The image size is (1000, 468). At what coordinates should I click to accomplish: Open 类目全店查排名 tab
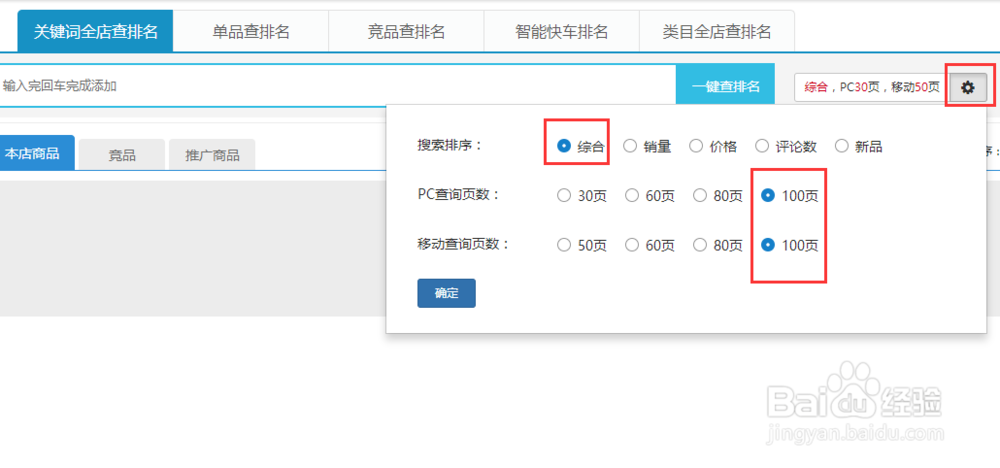(x=717, y=31)
